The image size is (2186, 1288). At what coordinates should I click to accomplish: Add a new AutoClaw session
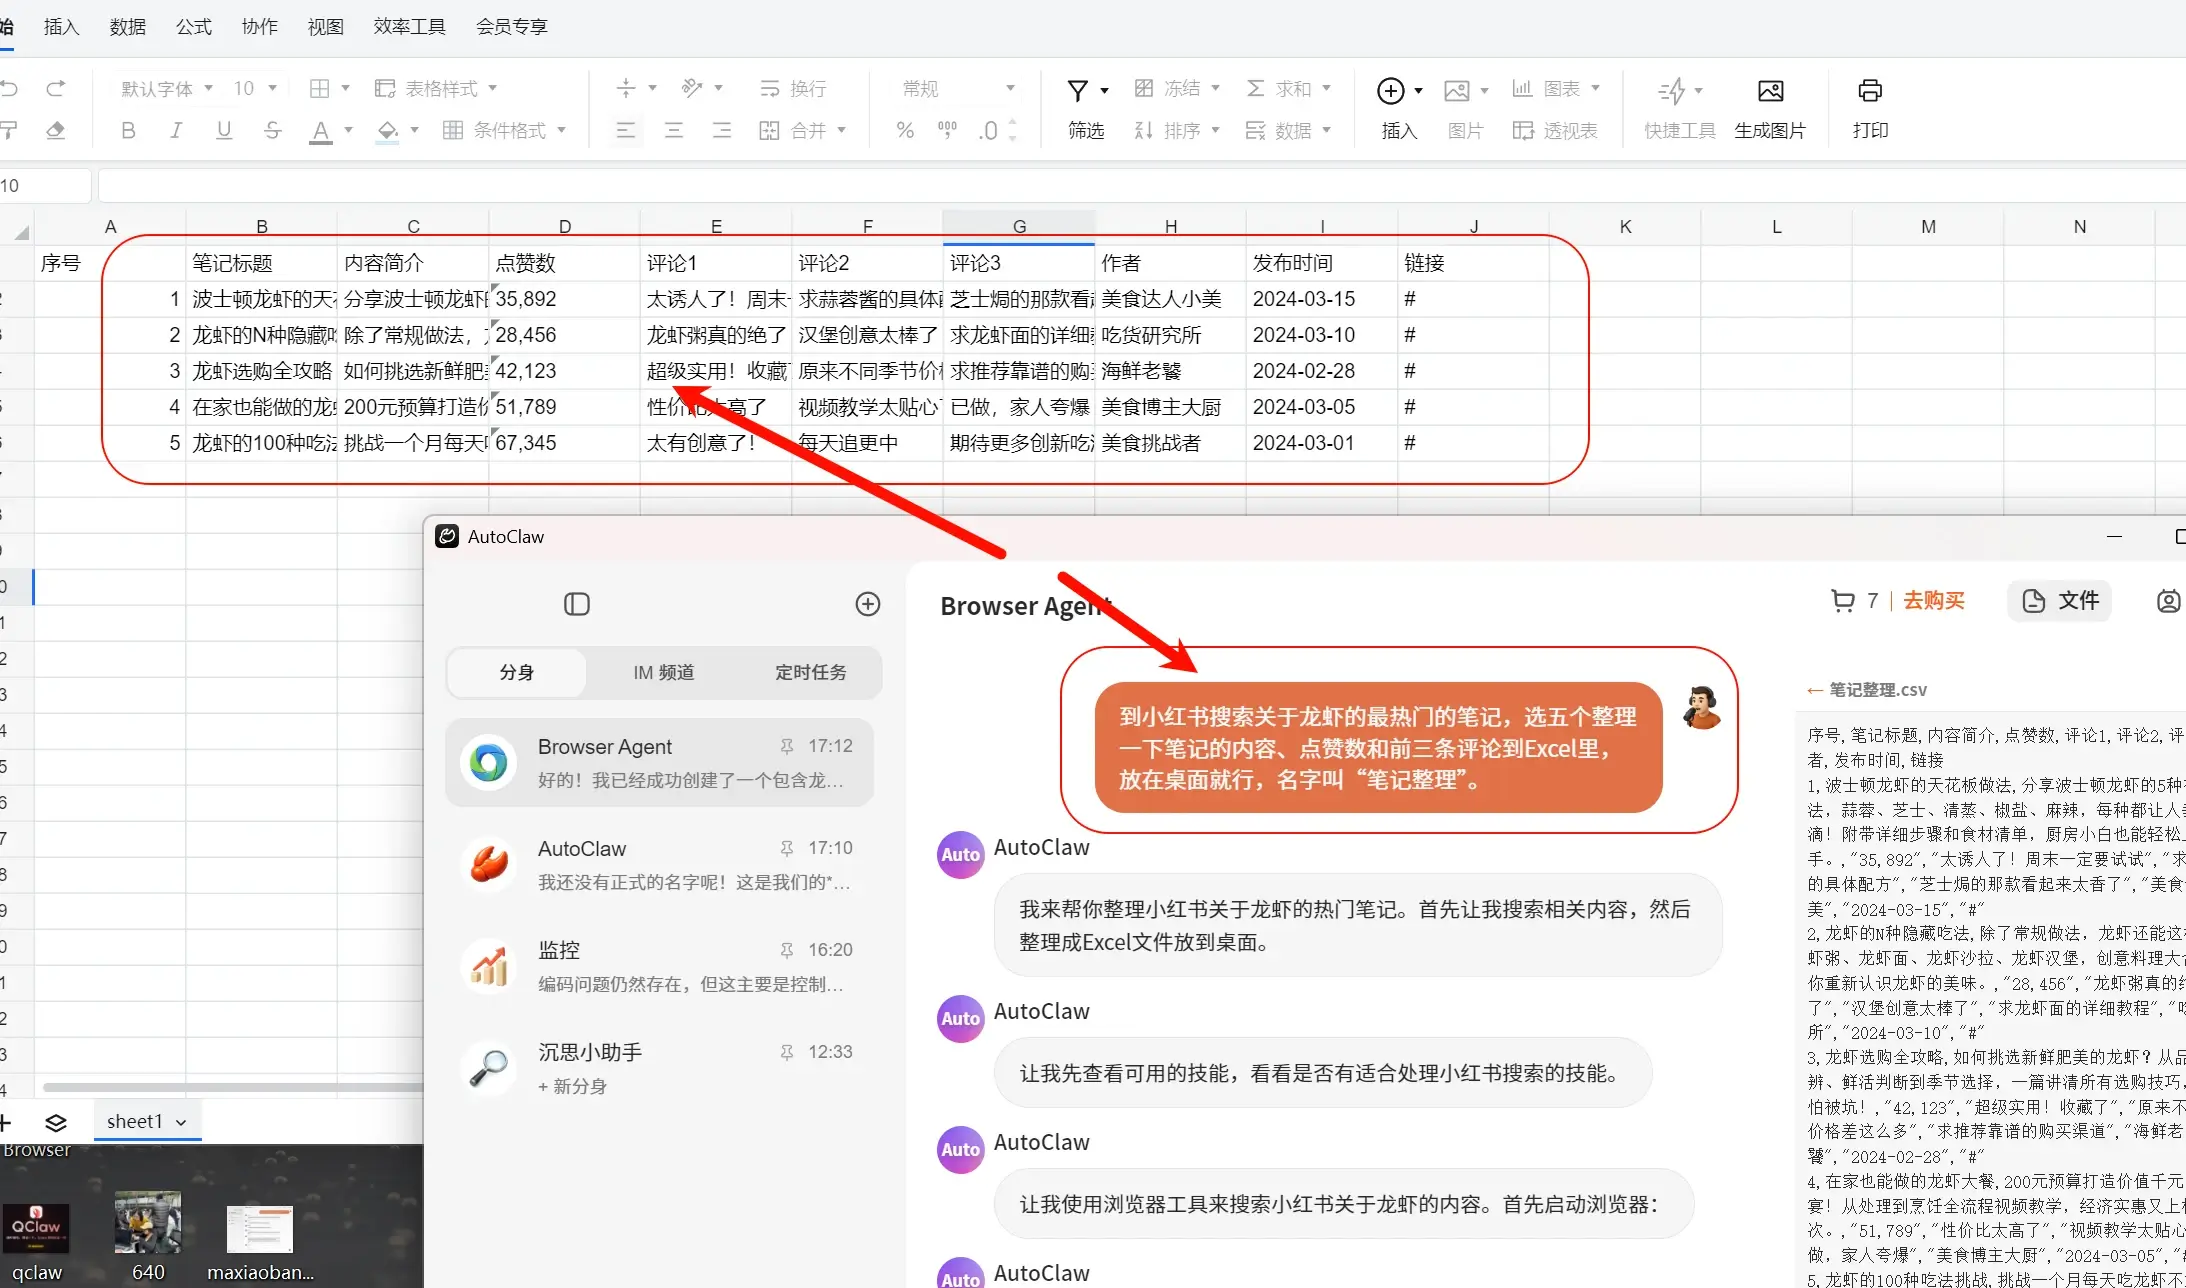(867, 604)
